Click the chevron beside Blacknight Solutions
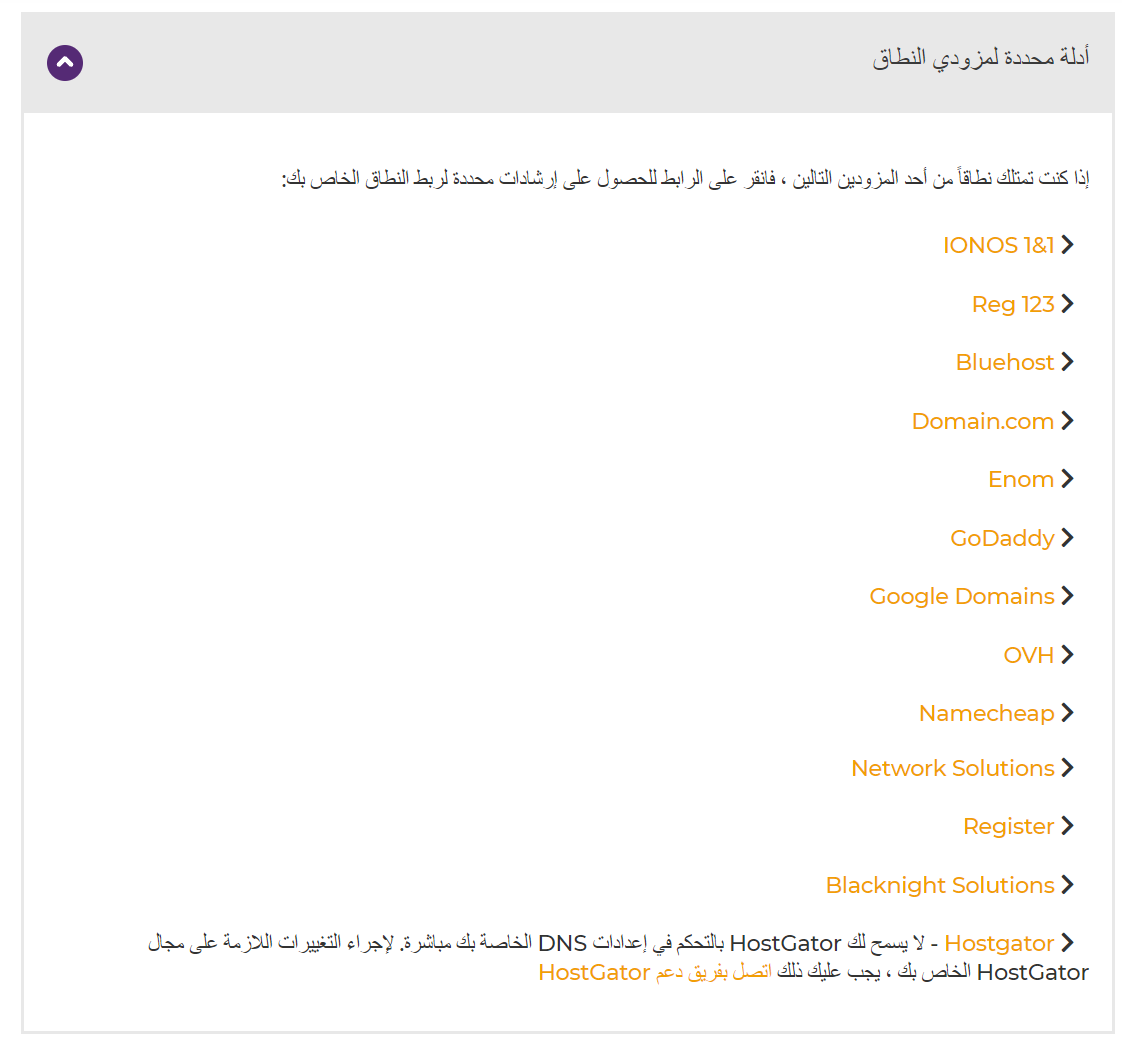 click(x=1068, y=884)
